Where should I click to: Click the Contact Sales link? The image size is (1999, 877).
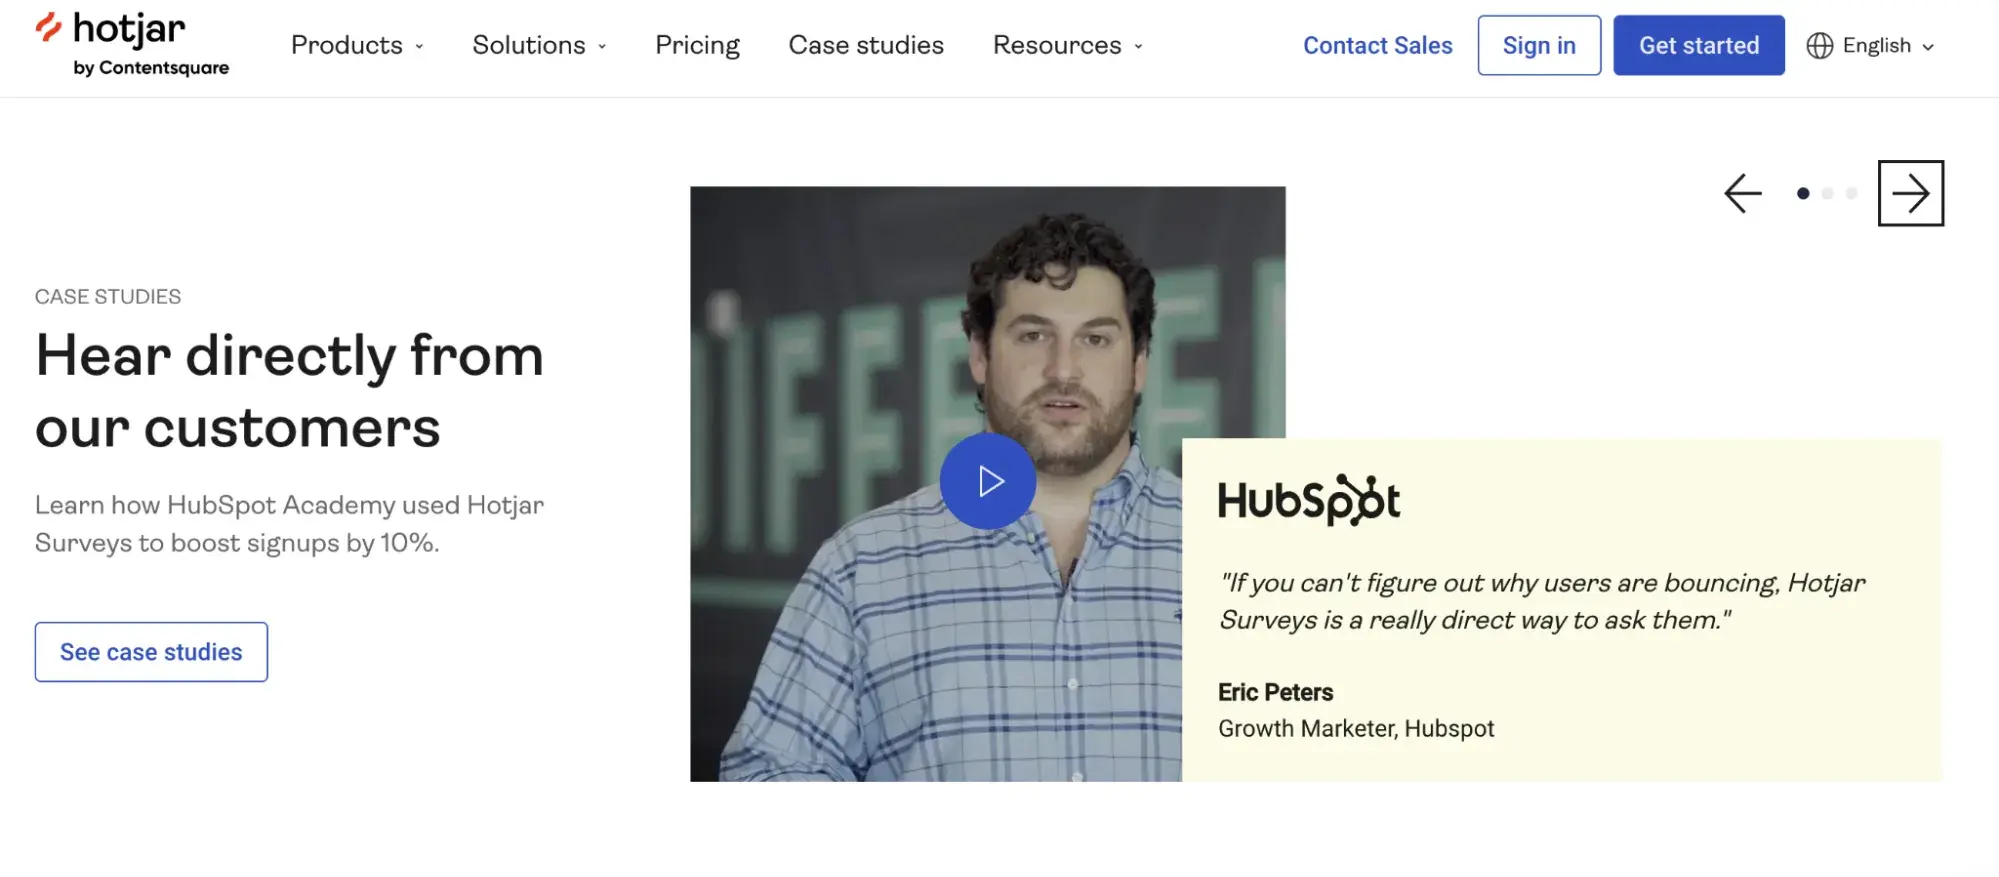[x=1377, y=45]
